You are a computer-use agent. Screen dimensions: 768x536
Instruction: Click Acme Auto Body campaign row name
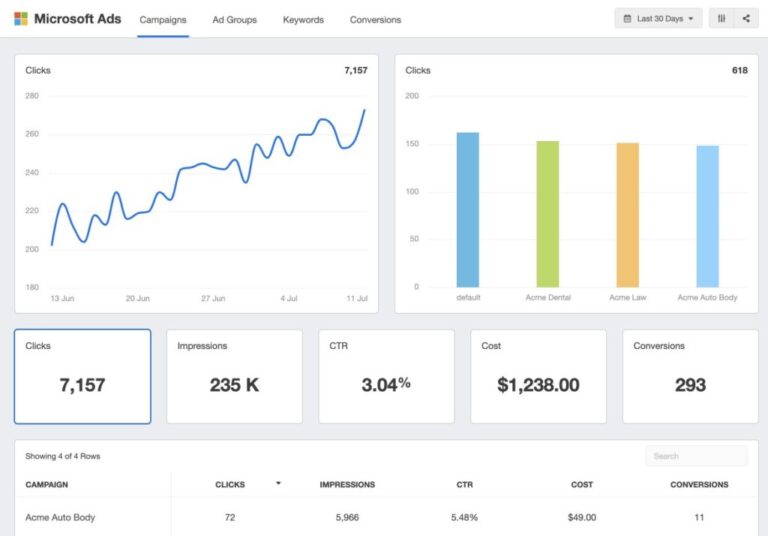pos(60,517)
